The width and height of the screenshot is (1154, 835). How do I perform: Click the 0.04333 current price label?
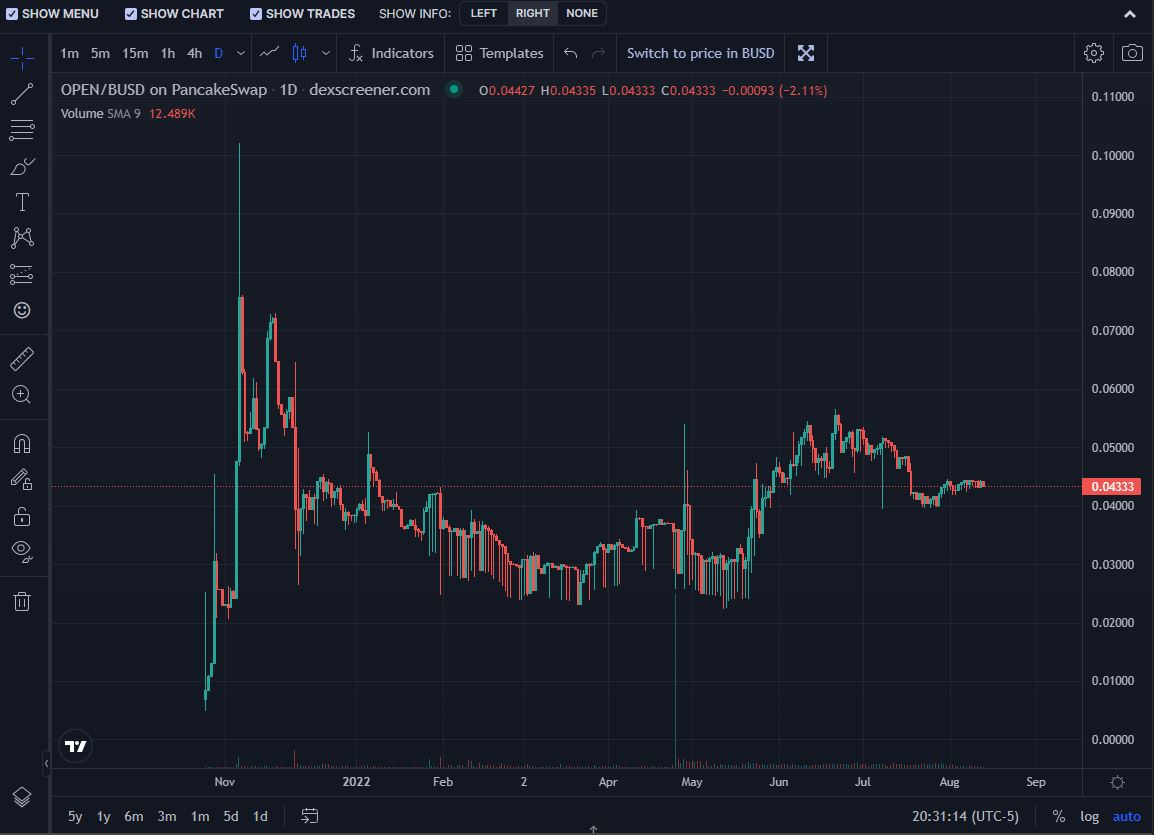tap(1112, 486)
